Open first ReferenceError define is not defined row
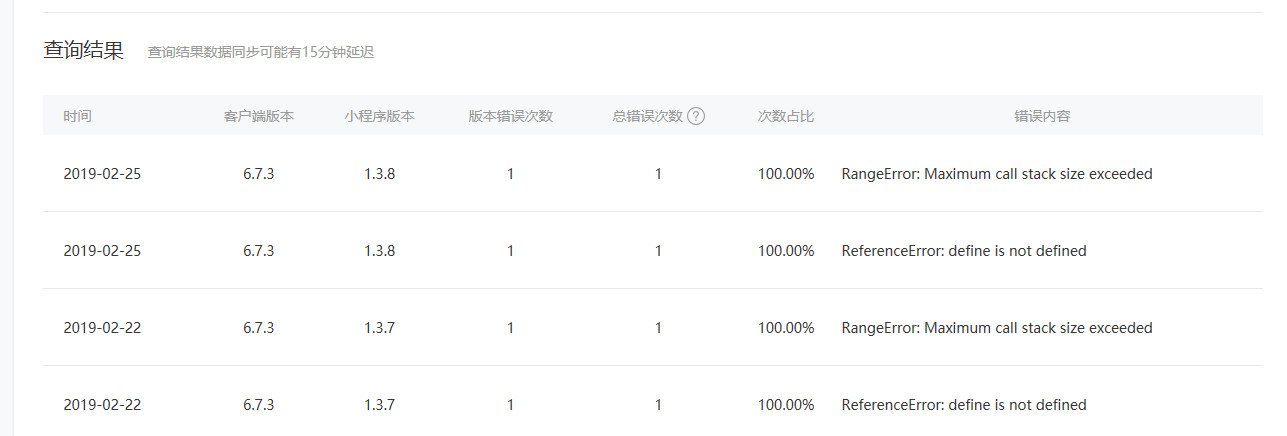Viewport: 1287px width, 436px height. (x=963, y=251)
